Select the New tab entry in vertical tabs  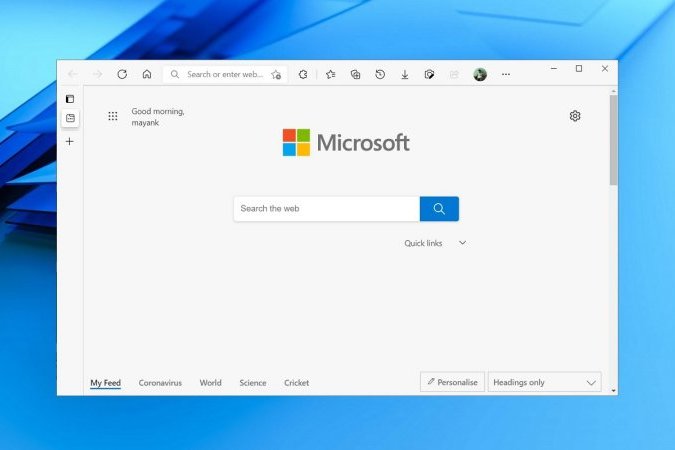coord(70,118)
